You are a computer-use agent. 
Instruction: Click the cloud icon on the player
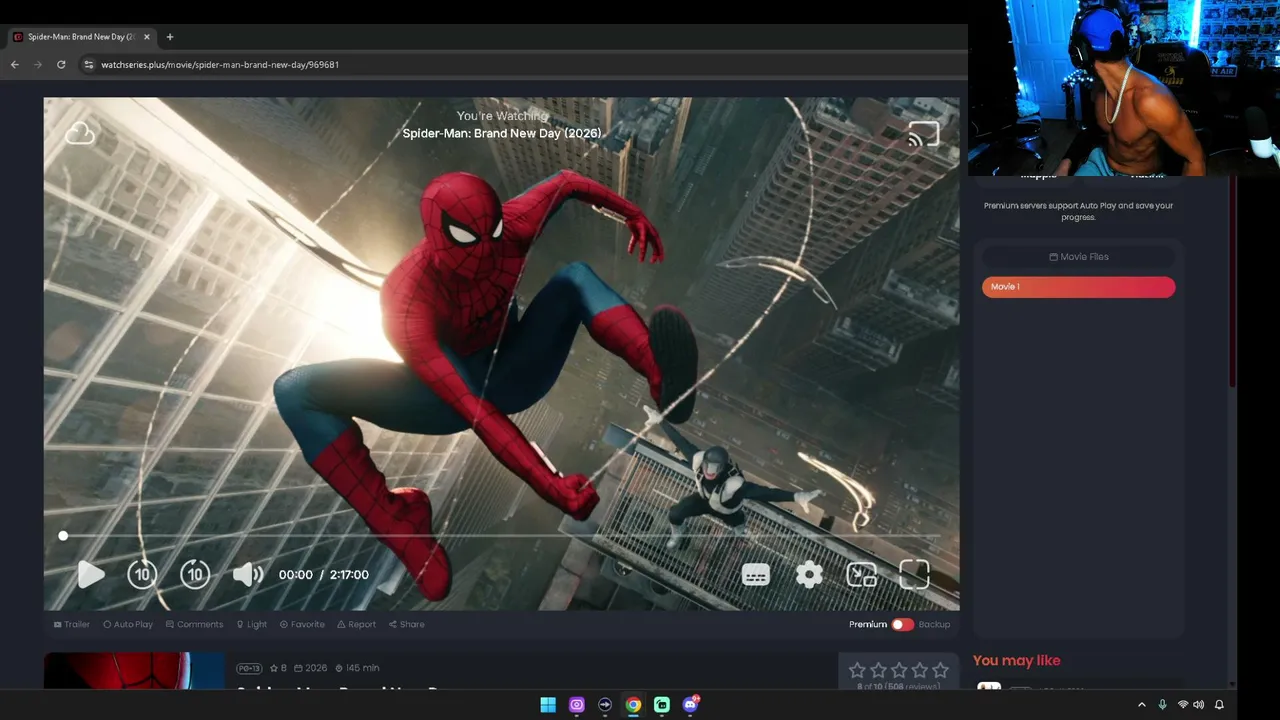[x=80, y=133]
